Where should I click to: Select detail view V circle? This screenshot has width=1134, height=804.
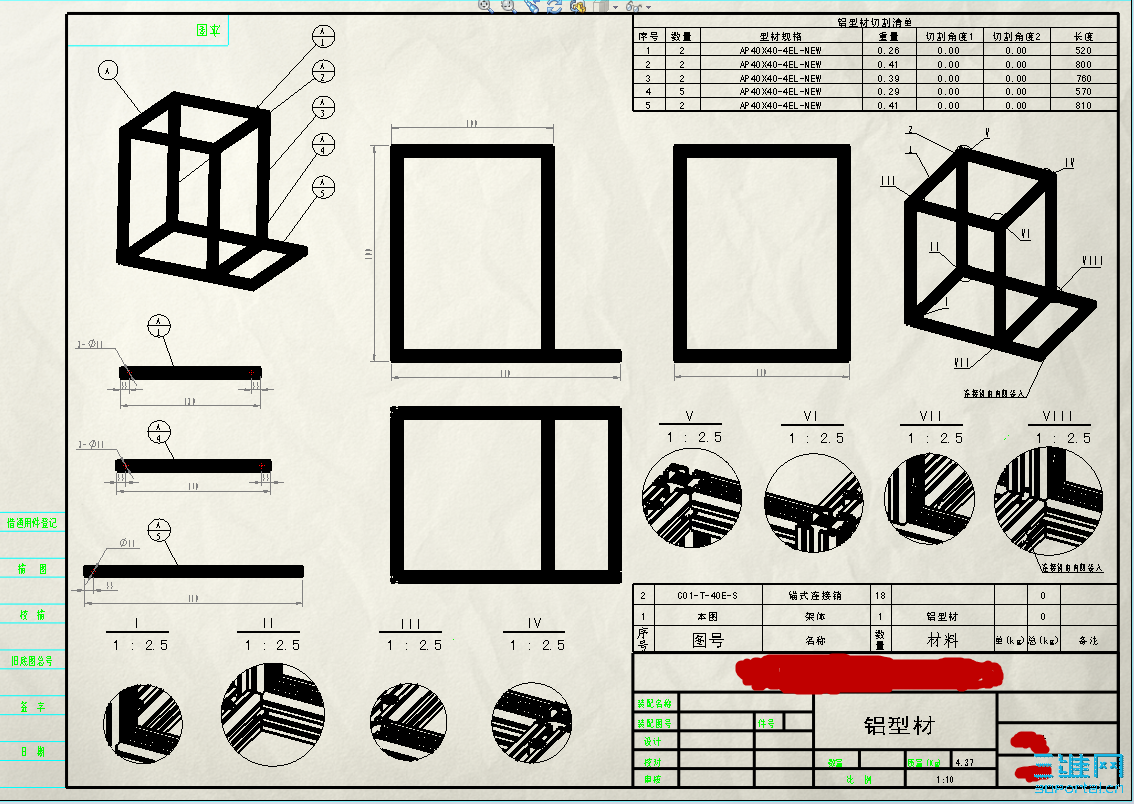[692, 497]
